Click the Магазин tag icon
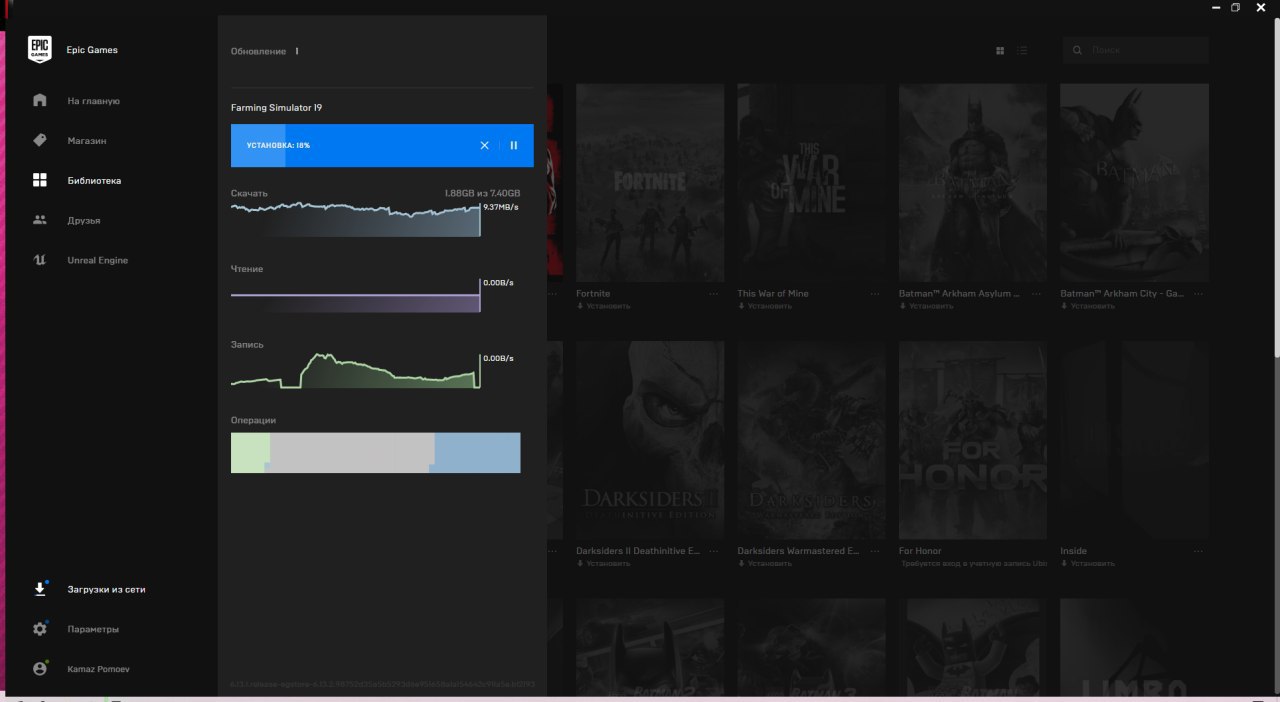The image size is (1280, 702). tap(40, 141)
